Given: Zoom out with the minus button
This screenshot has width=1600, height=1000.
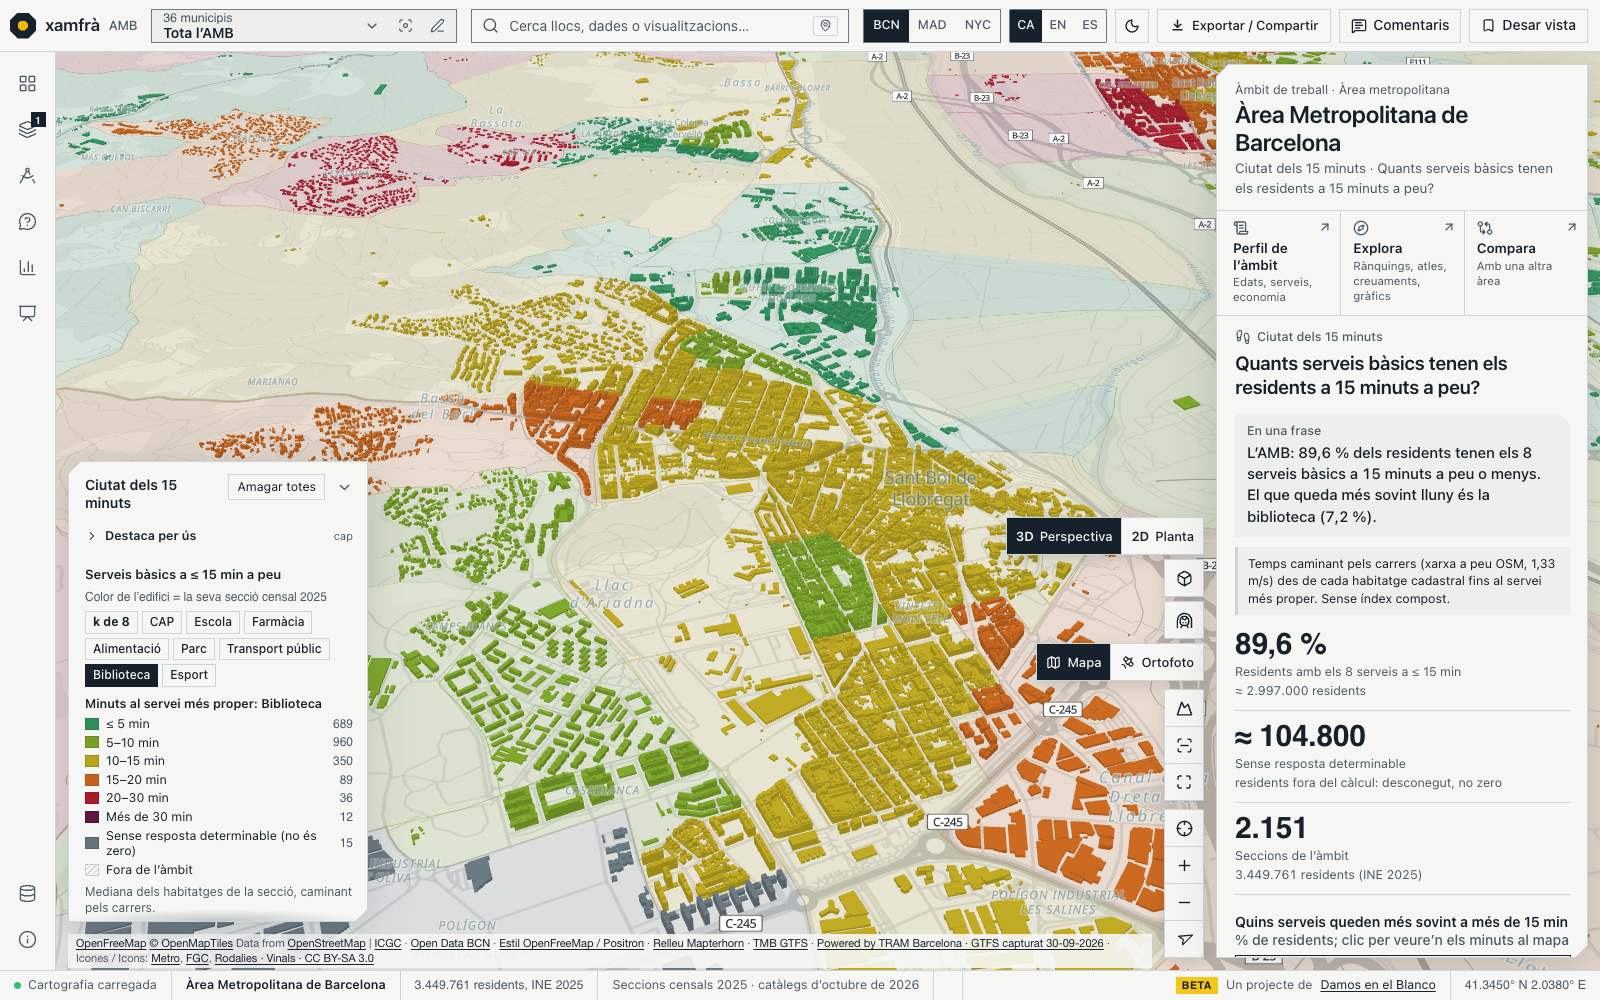Looking at the screenshot, I should pyautogui.click(x=1184, y=902).
